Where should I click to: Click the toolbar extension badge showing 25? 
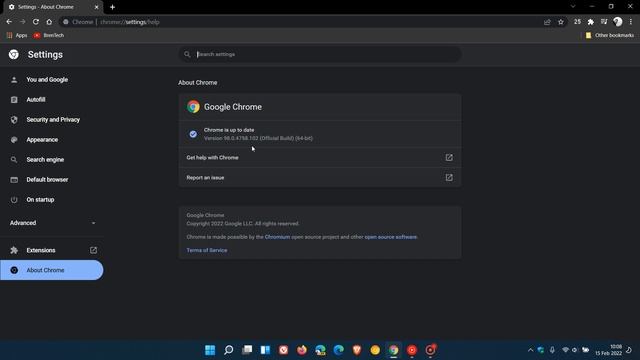577,22
